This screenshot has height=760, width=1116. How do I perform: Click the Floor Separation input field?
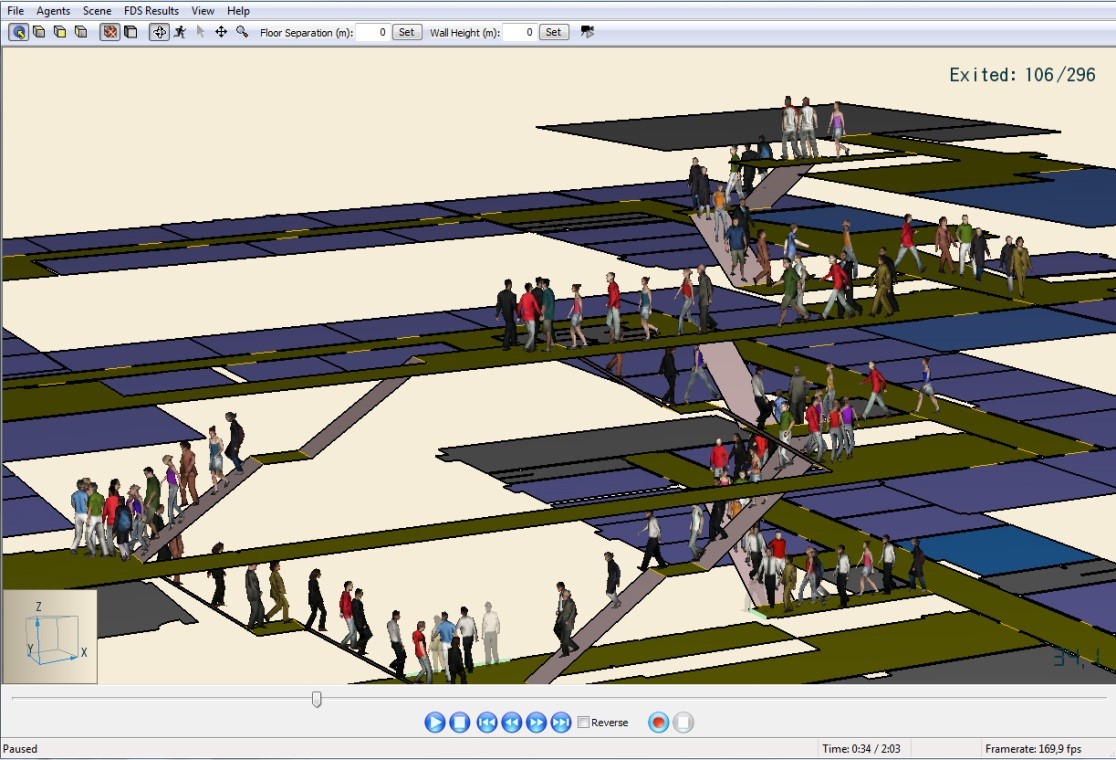pos(373,32)
